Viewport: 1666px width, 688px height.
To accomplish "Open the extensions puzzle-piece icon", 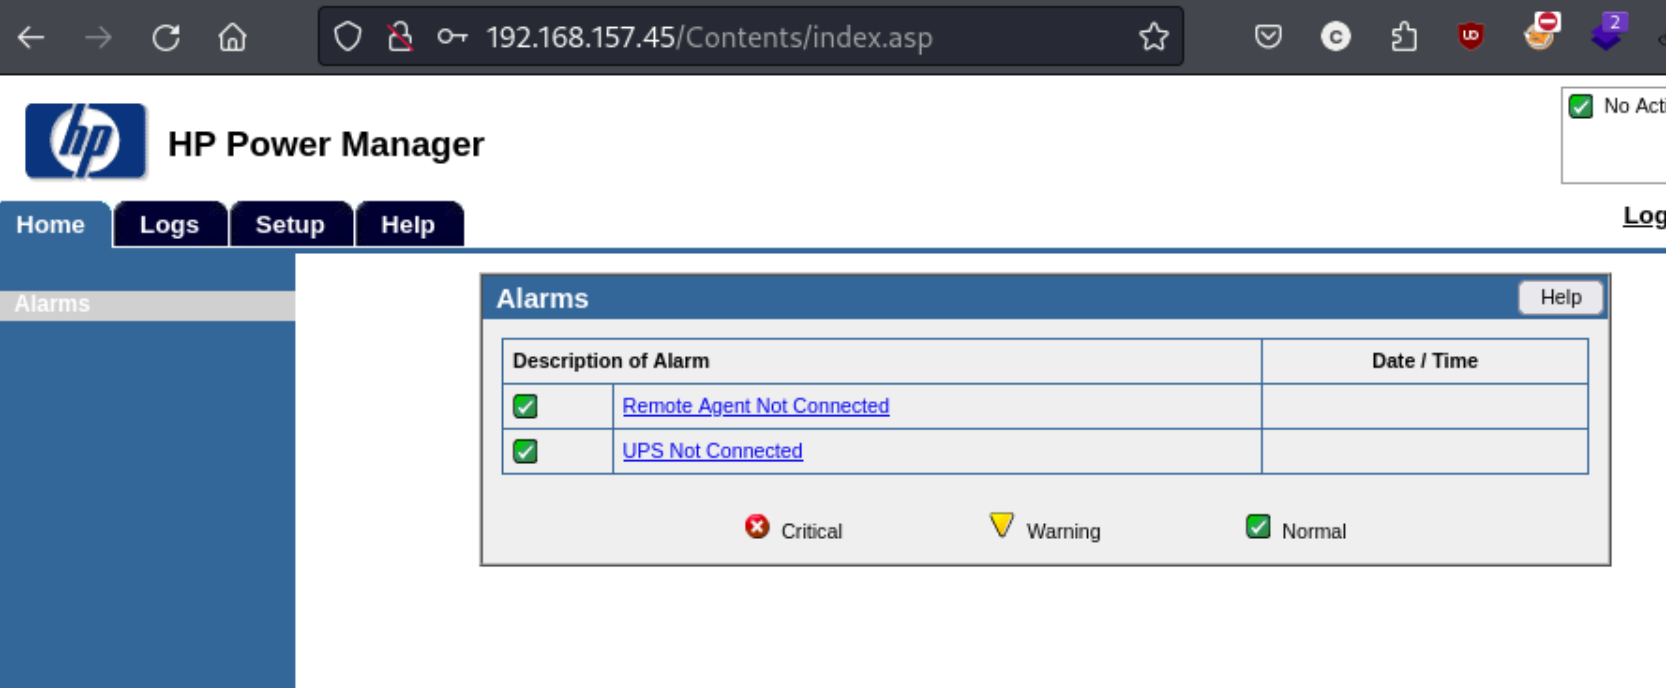I will pos(1404,37).
